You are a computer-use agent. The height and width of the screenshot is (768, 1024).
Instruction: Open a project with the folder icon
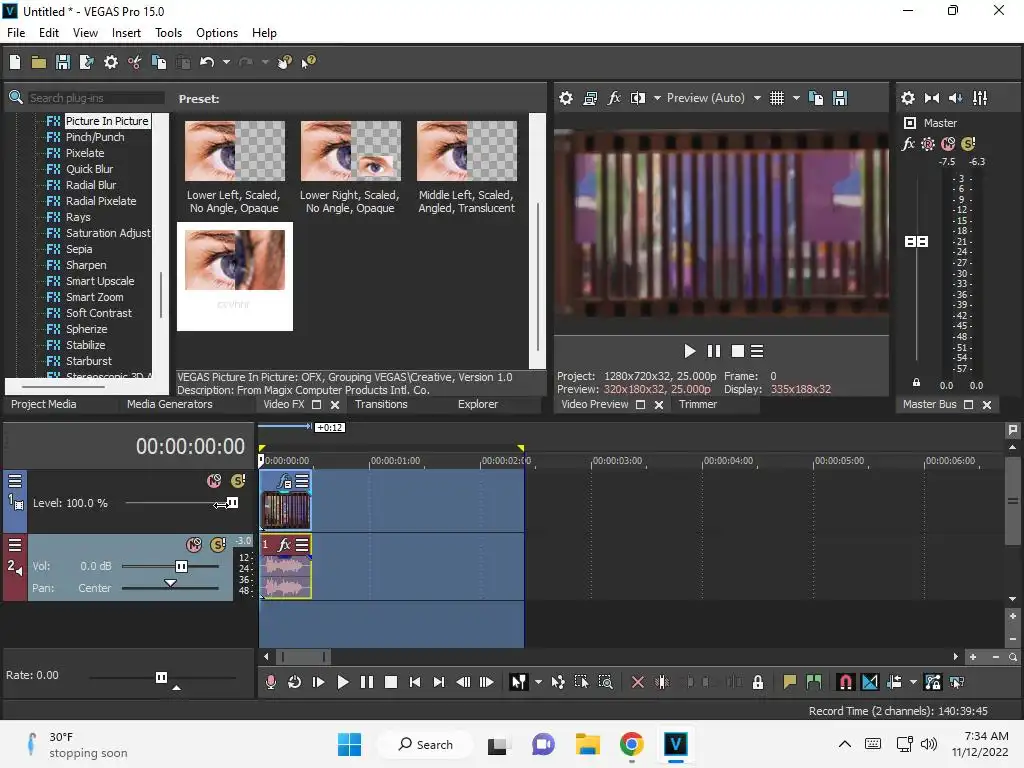pos(39,62)
